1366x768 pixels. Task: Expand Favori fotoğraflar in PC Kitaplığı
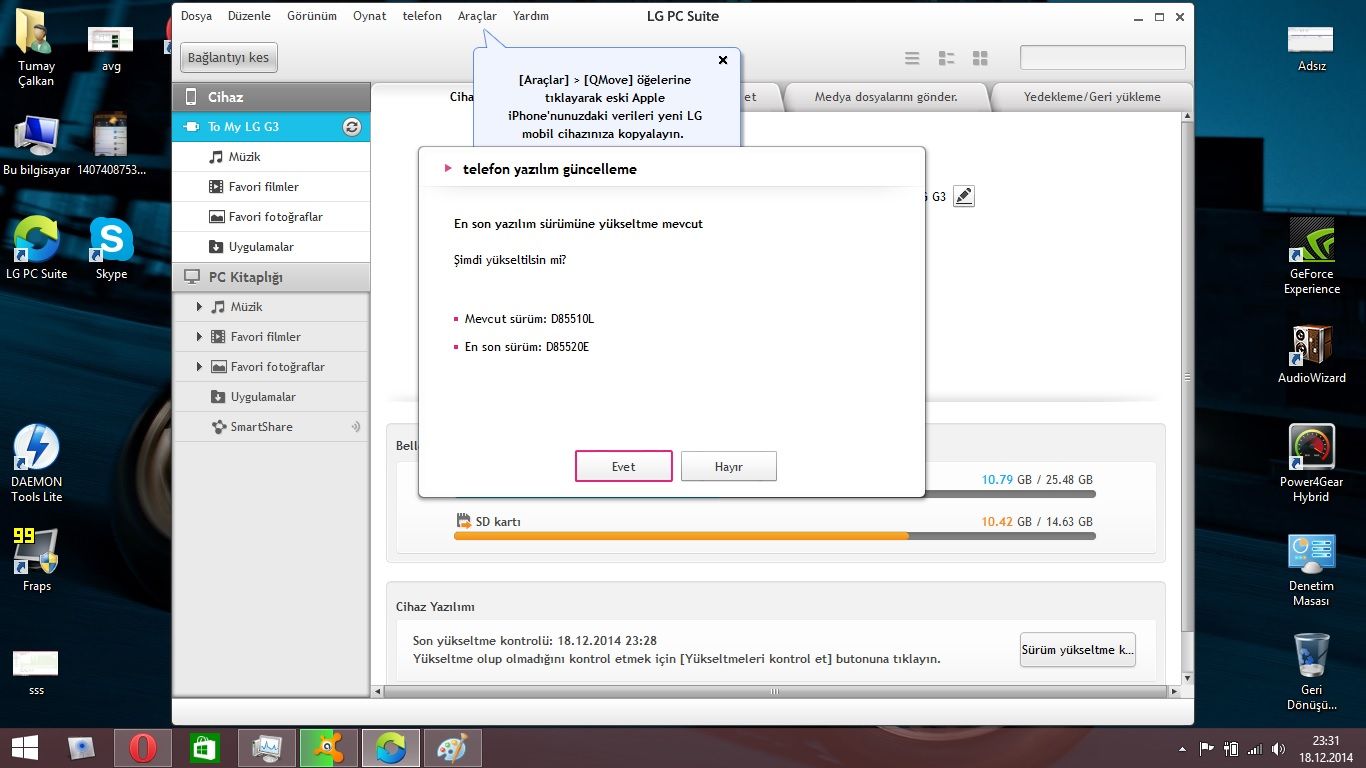[x=200, y=367]
